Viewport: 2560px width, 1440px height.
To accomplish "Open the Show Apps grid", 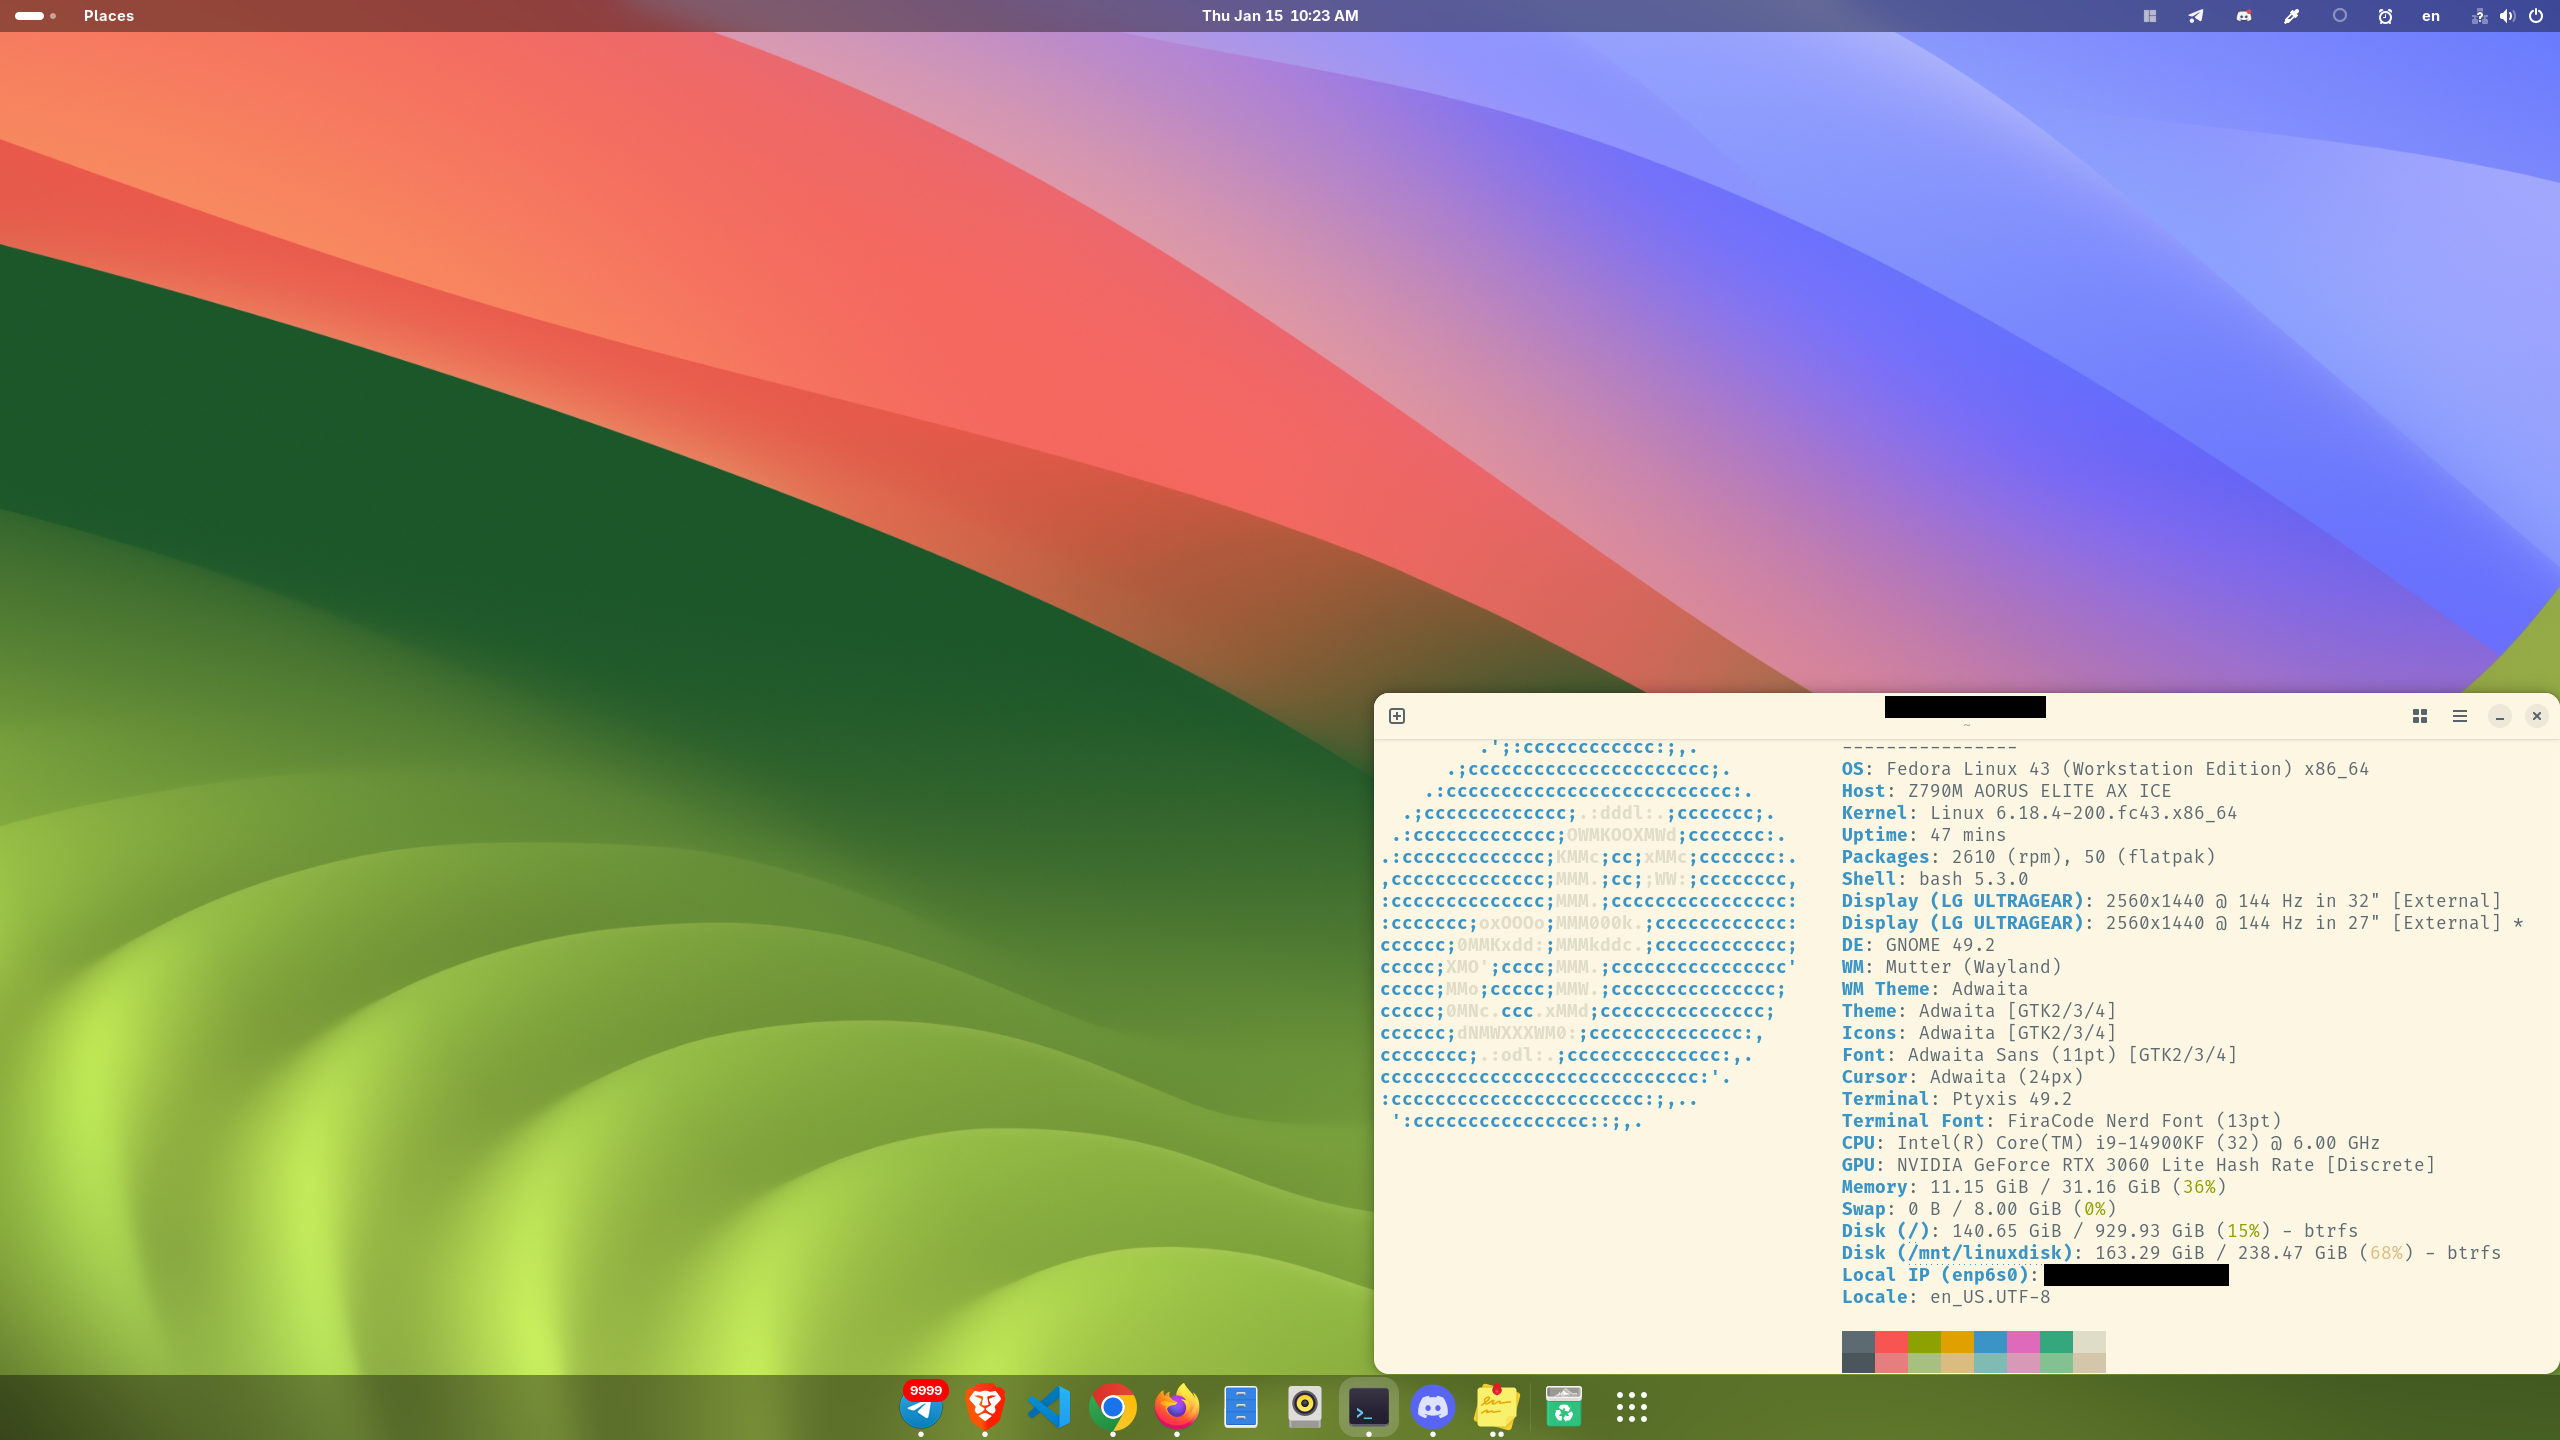I will pos(1631,1406).
